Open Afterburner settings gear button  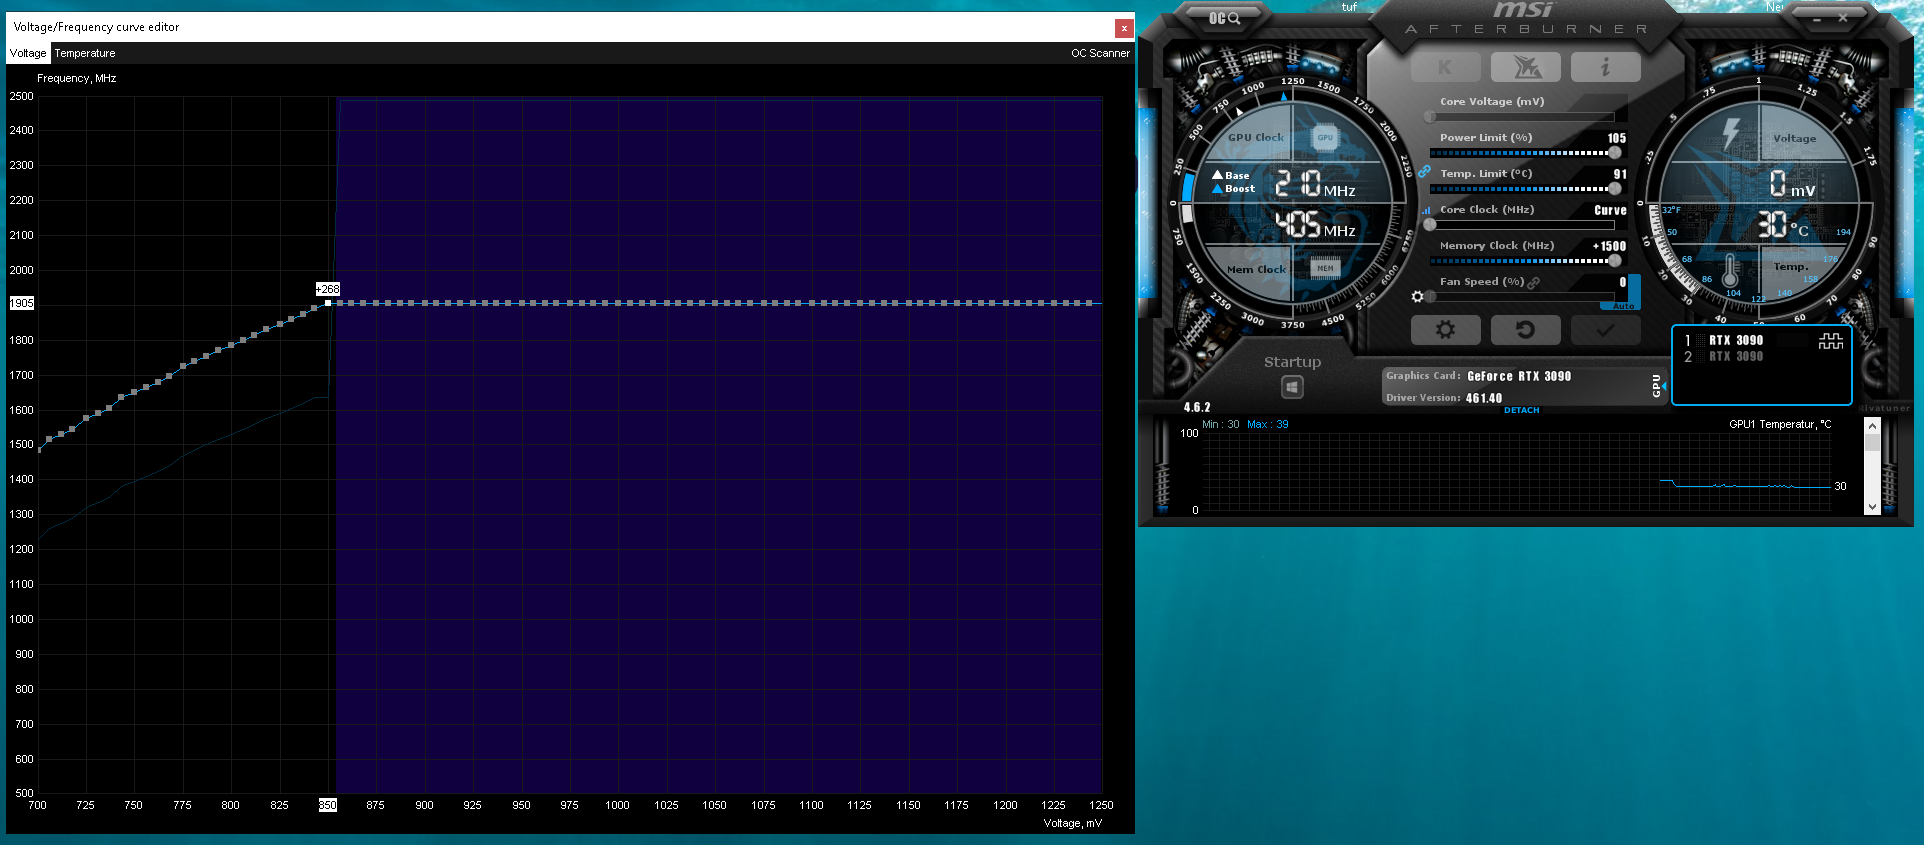pos(1445,329)
